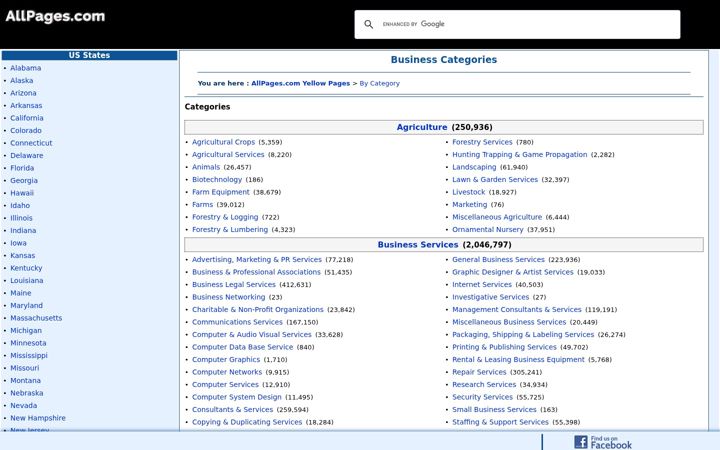Open Missouri state link

coord(25,368)
